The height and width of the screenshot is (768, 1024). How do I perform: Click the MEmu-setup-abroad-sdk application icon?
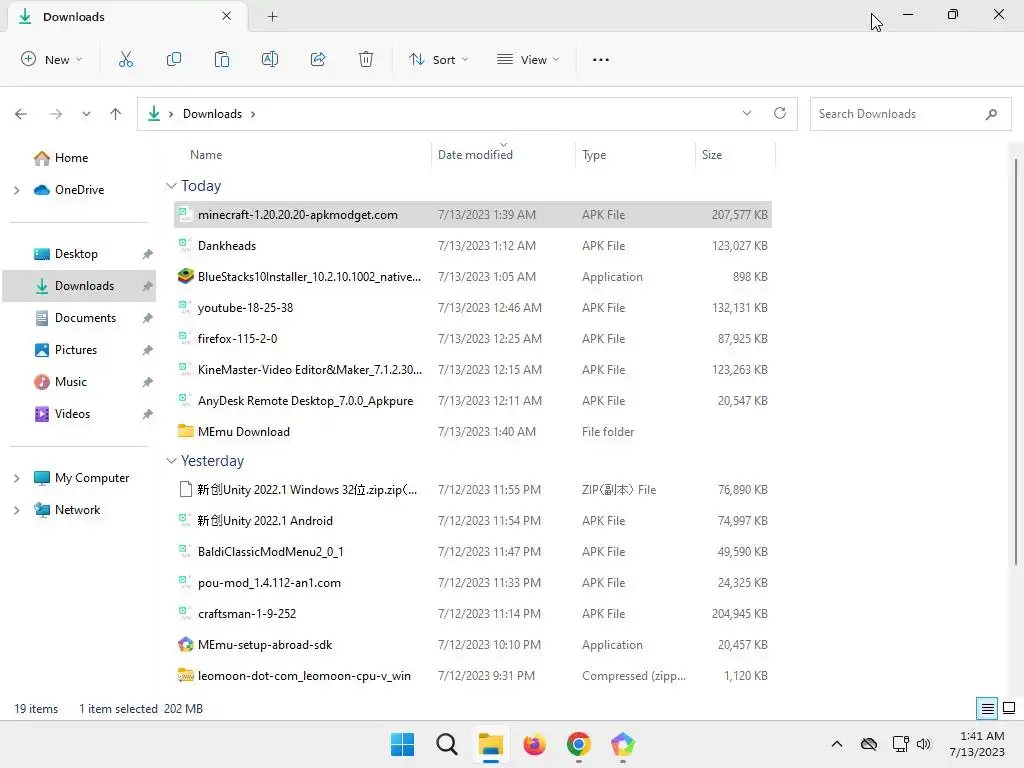[185, 645]
